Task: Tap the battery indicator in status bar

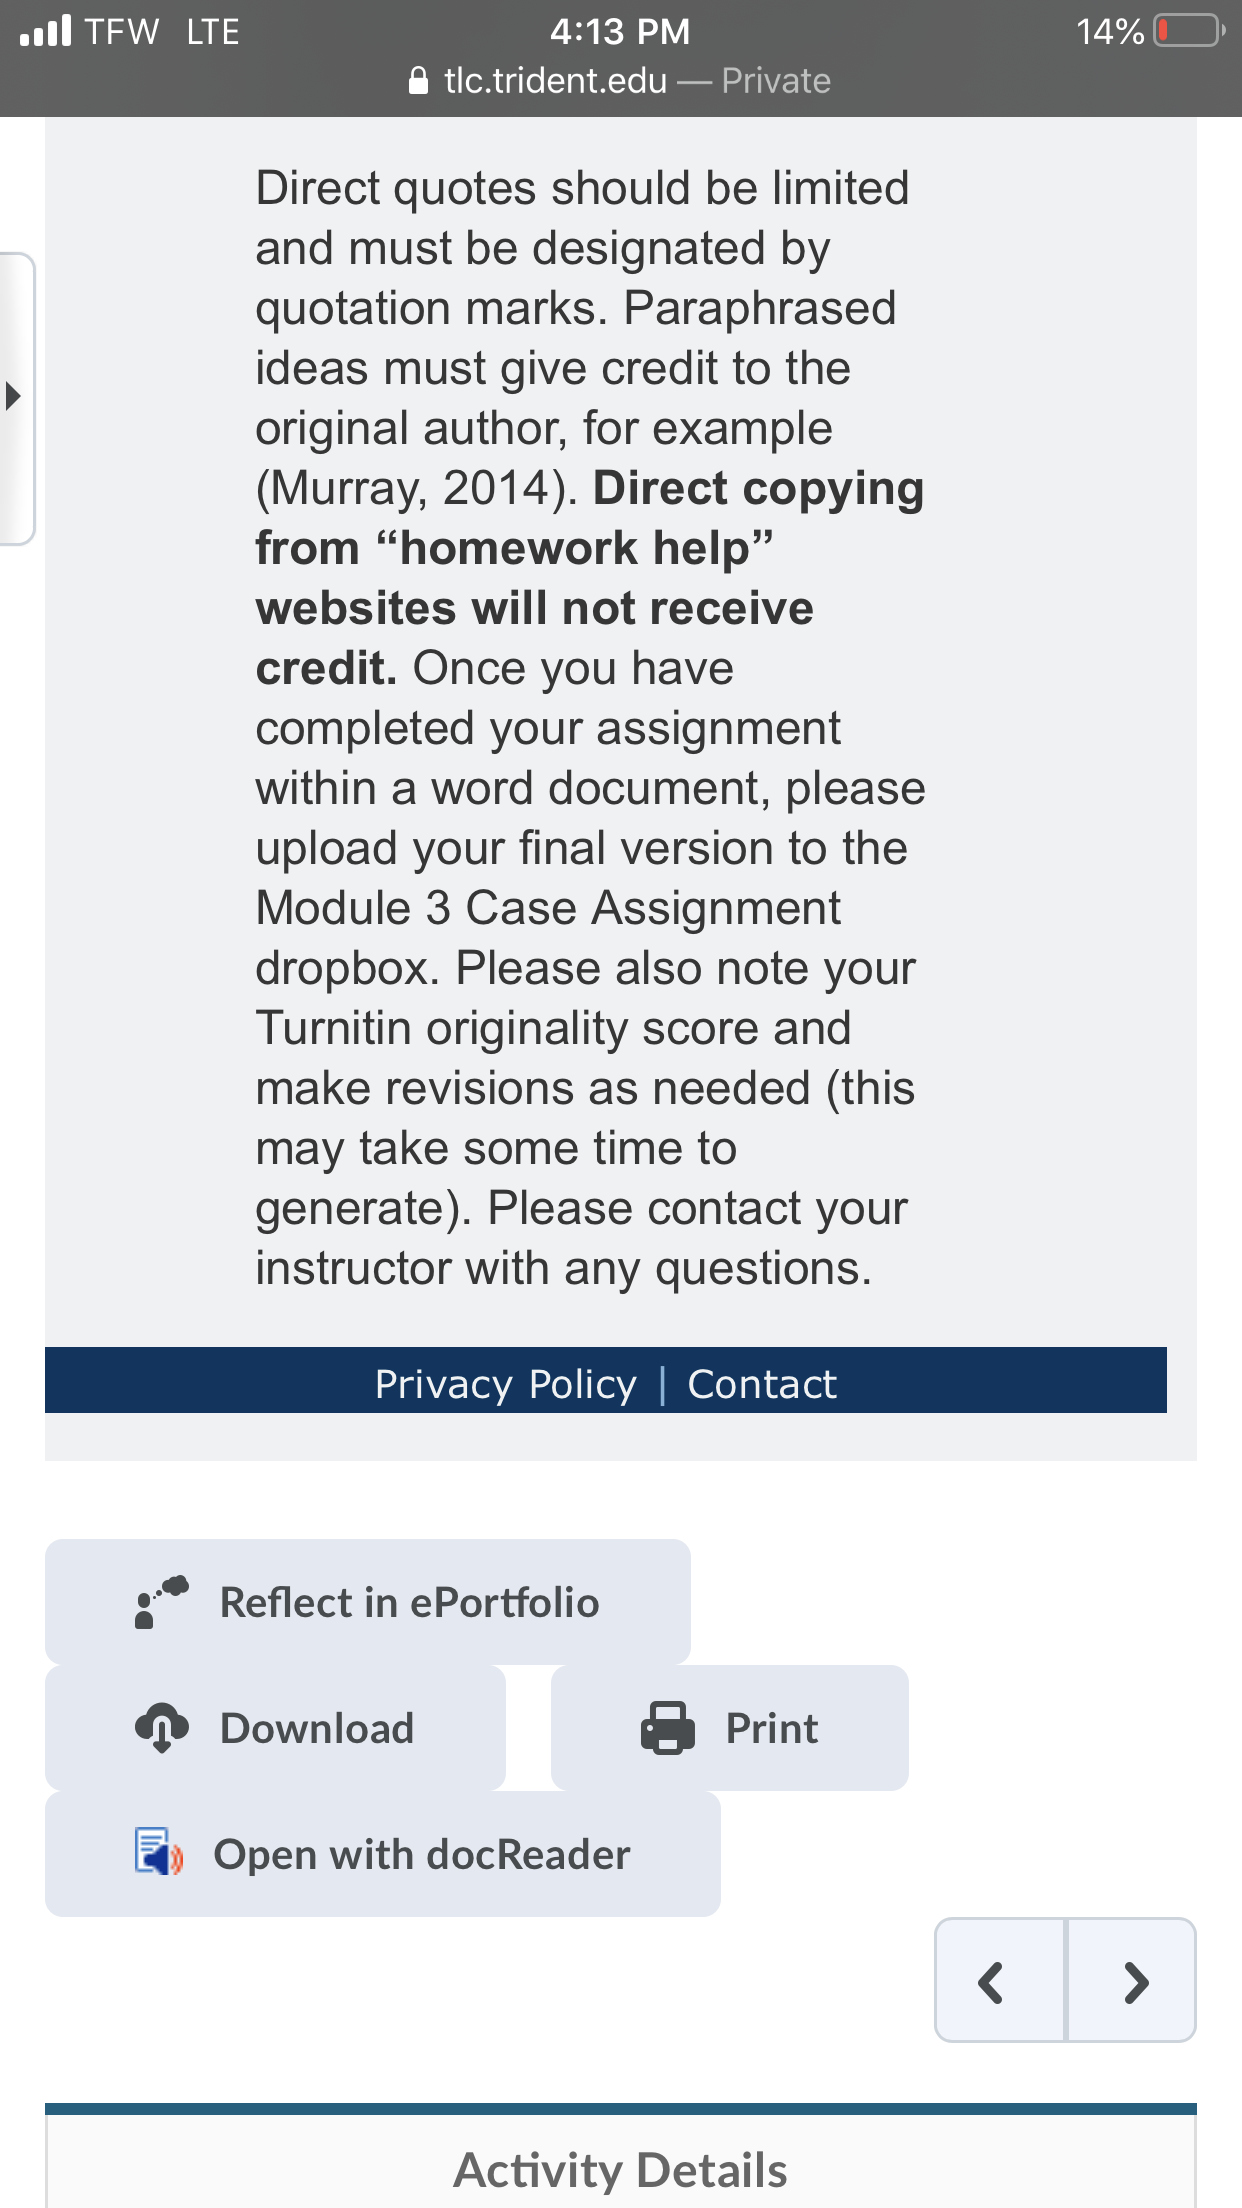Action: (1188, 31)
